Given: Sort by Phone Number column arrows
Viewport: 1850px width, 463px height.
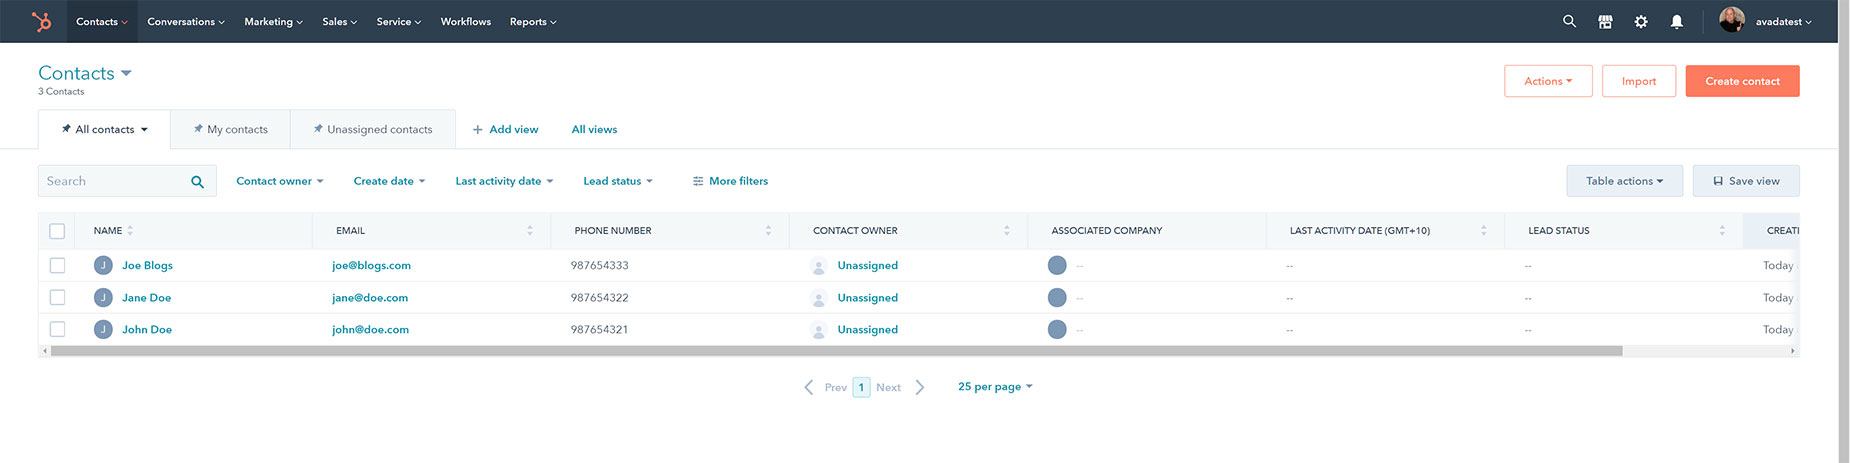Looking at the screenshot, I should point(768,230).
